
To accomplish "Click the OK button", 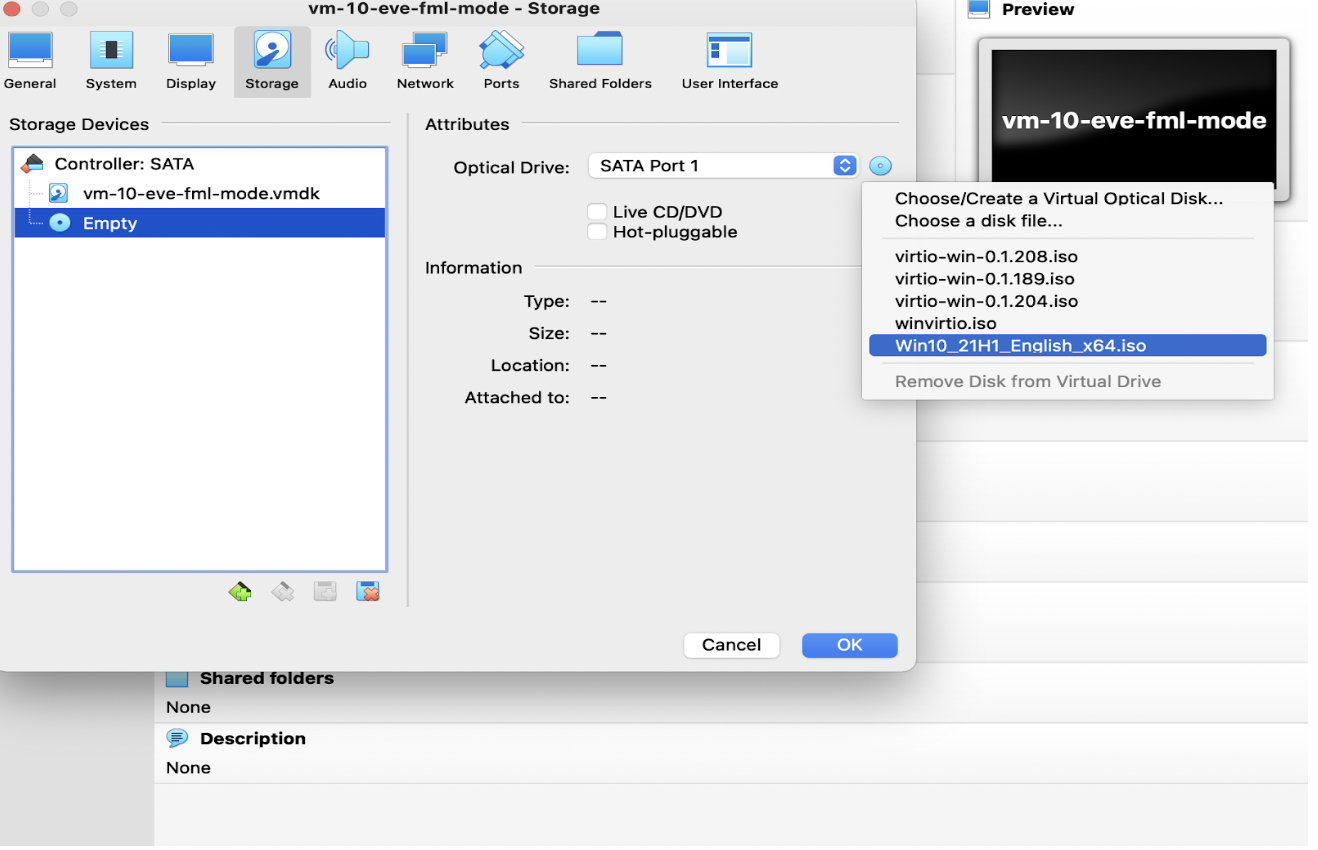I will [849, 645].
